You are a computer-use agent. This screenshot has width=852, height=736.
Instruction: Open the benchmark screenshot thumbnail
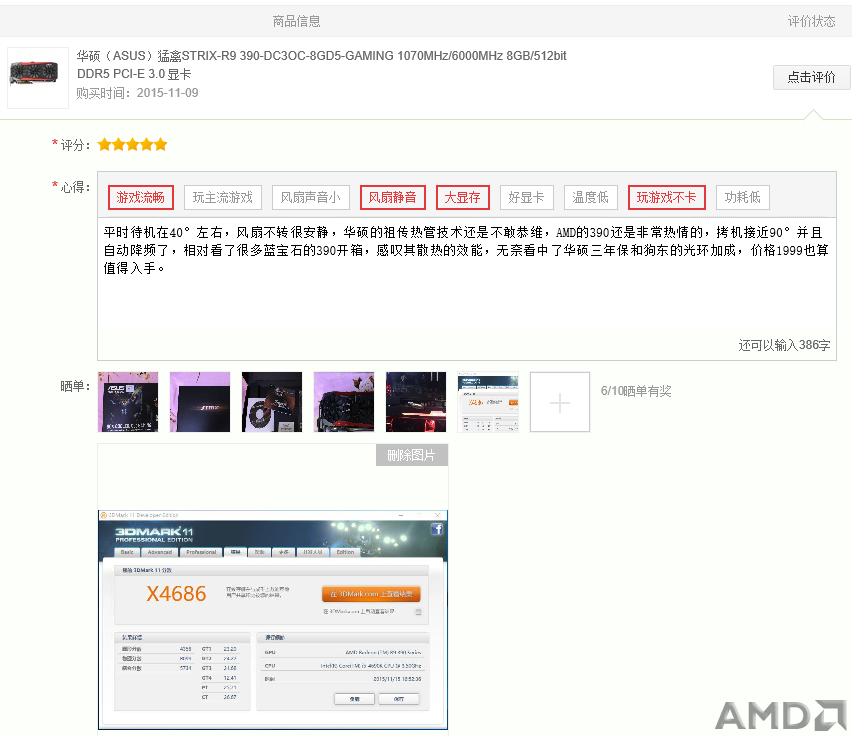[x=488, y=402]
